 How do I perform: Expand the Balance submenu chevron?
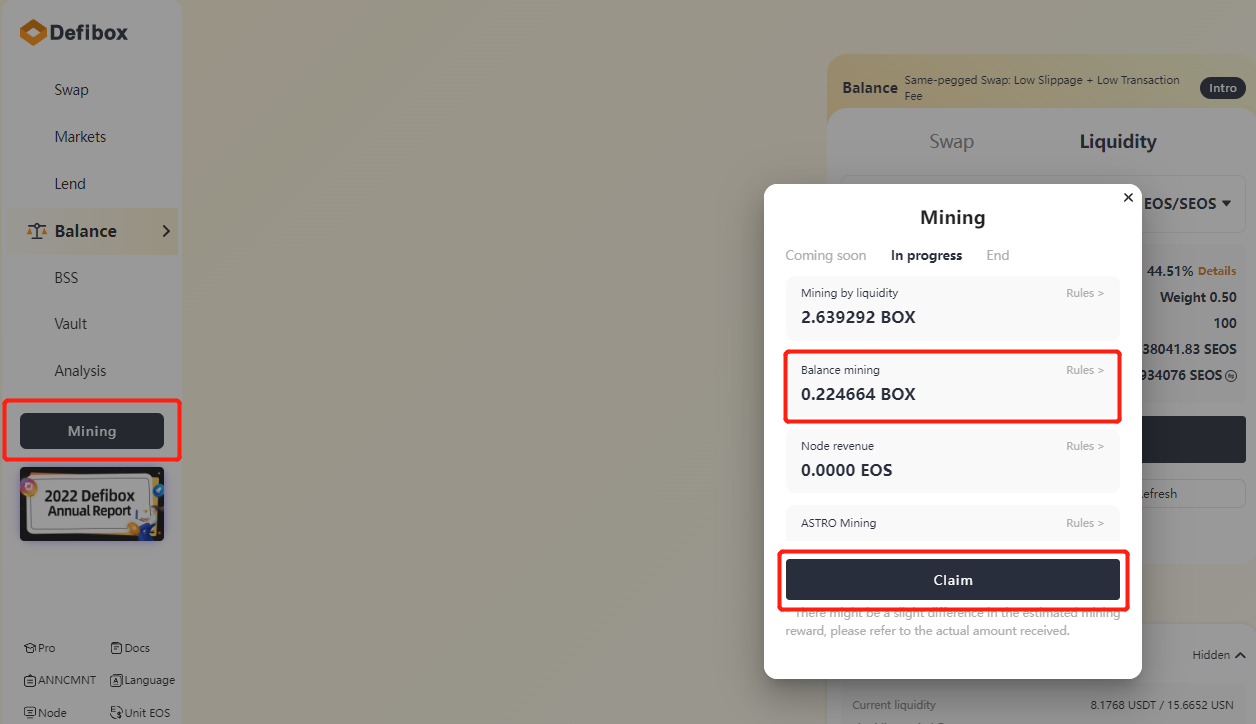pyautogui.click(x=166, y=231)
